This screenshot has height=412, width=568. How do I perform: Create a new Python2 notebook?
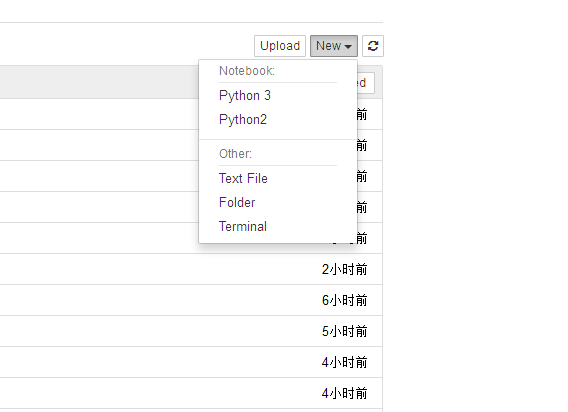point(243,120)
